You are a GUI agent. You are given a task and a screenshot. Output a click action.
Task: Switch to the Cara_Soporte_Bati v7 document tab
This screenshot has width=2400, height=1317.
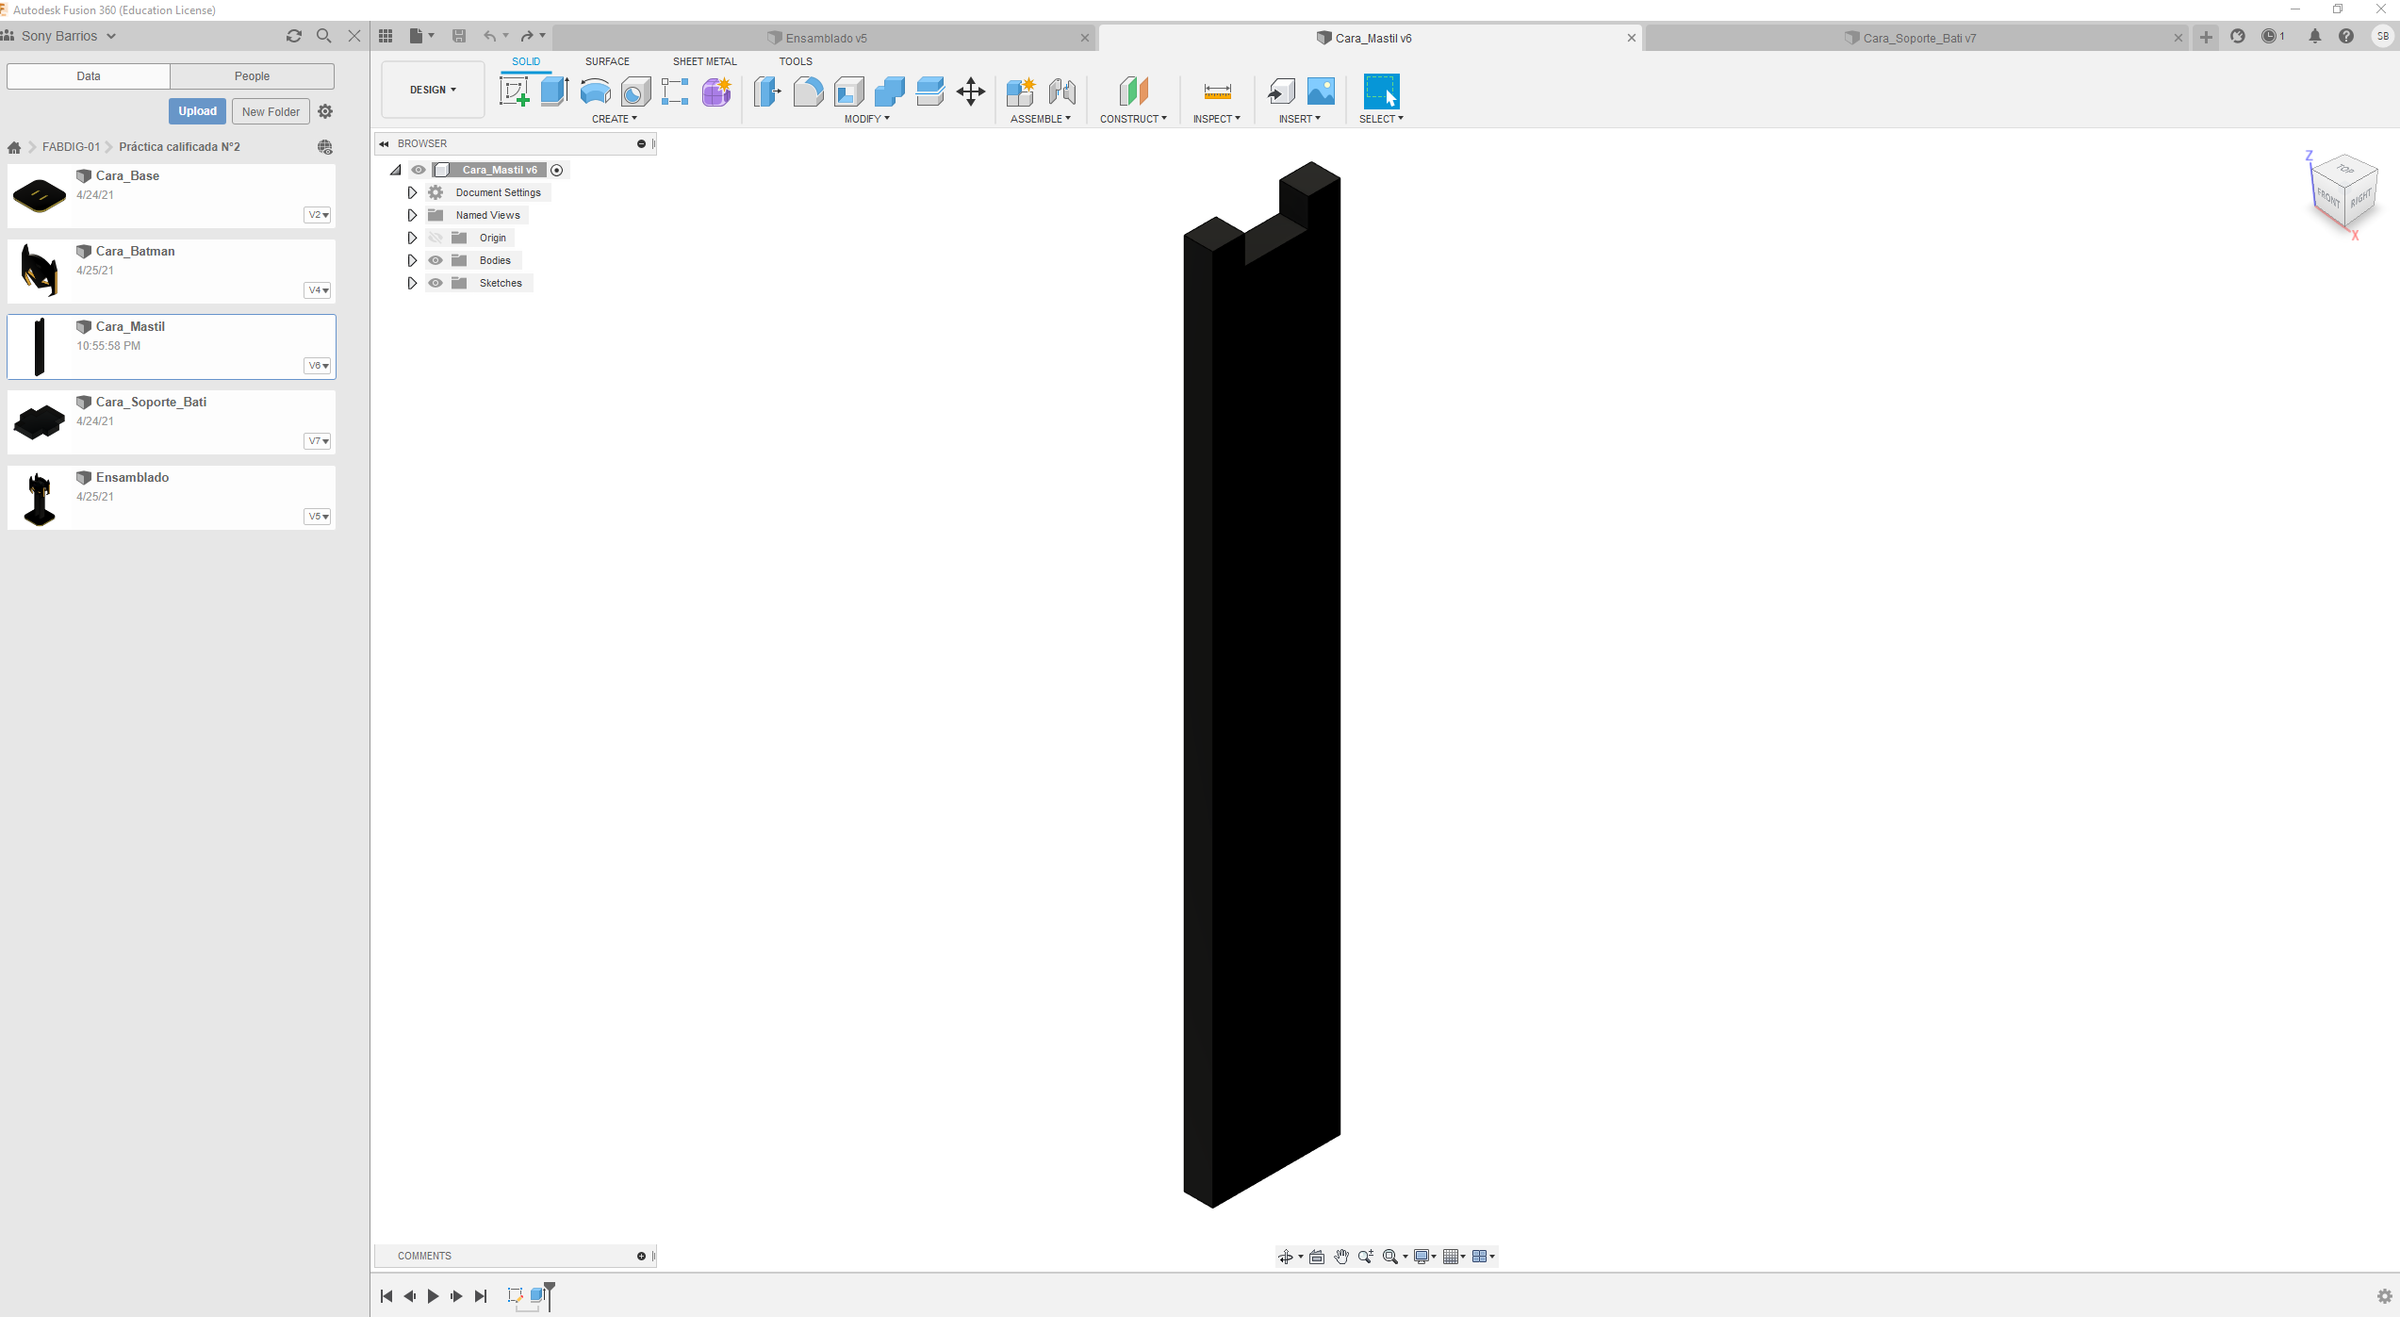click(1919, 38)
